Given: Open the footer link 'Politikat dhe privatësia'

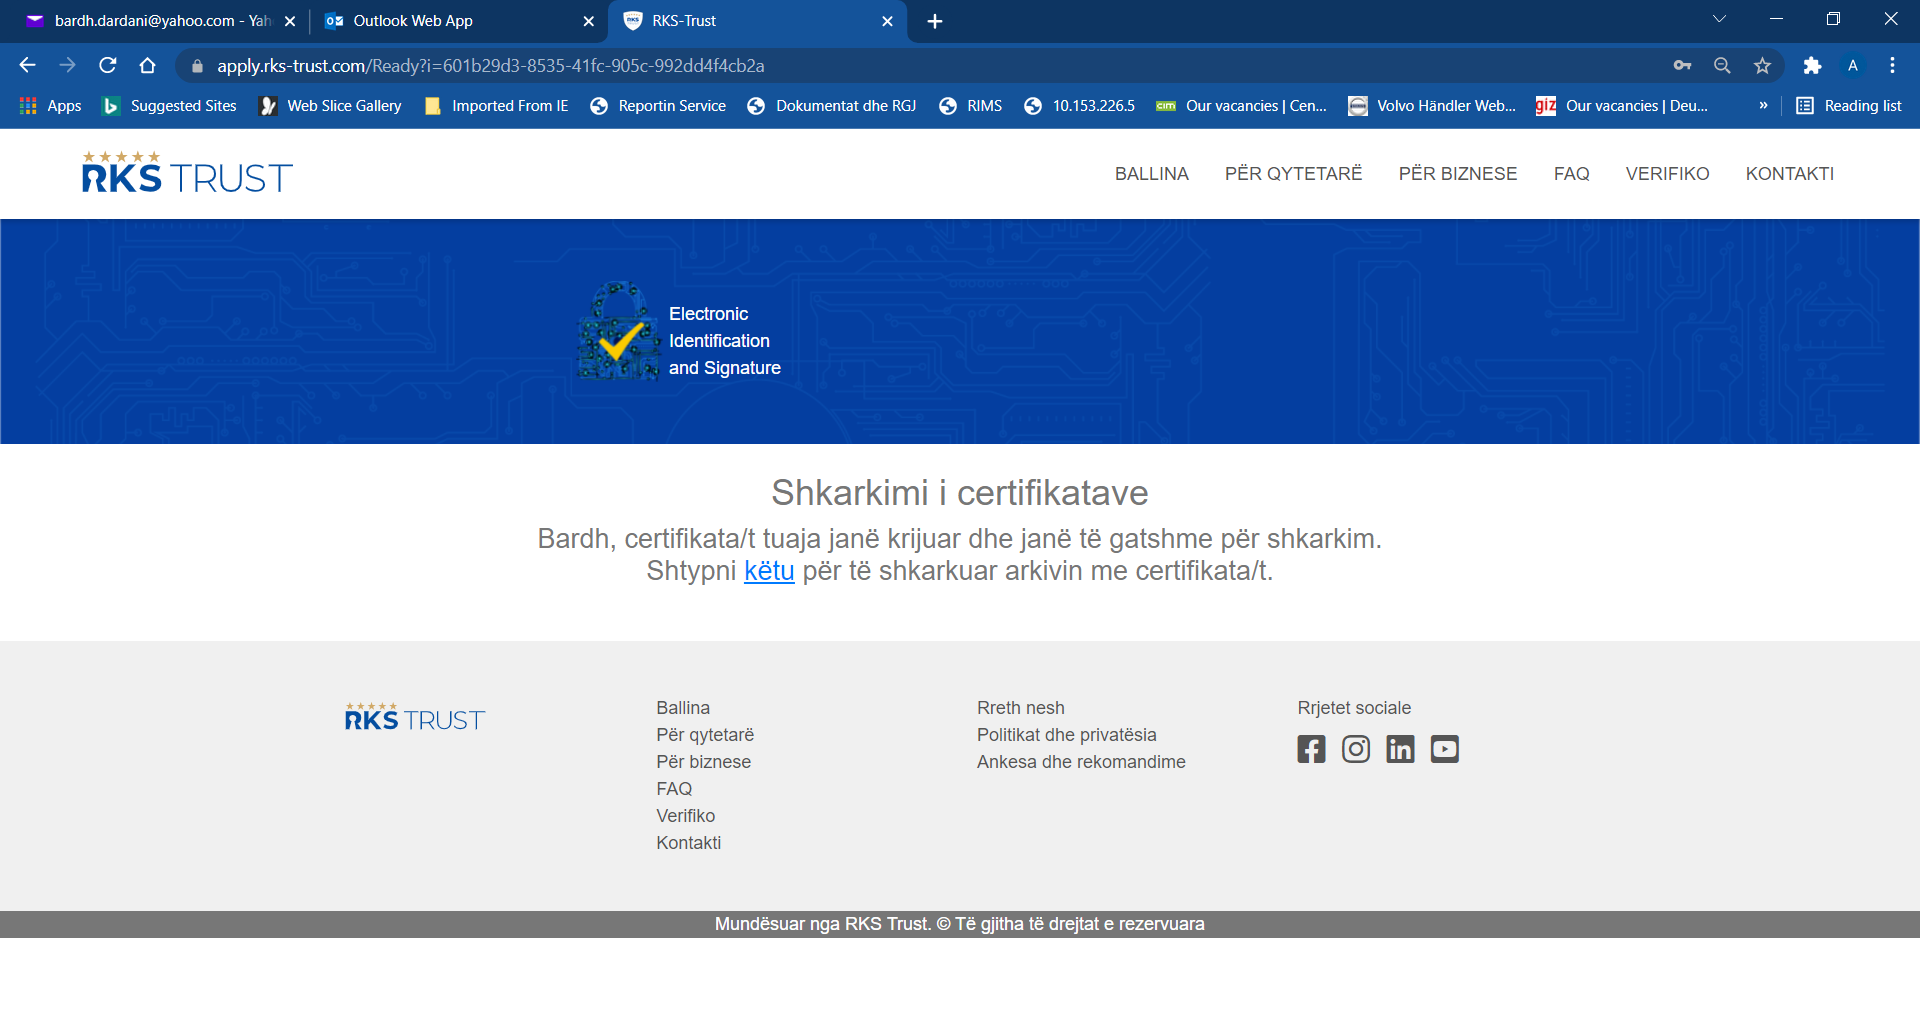Looking at the screenshot, I should tap(1066, 735).
